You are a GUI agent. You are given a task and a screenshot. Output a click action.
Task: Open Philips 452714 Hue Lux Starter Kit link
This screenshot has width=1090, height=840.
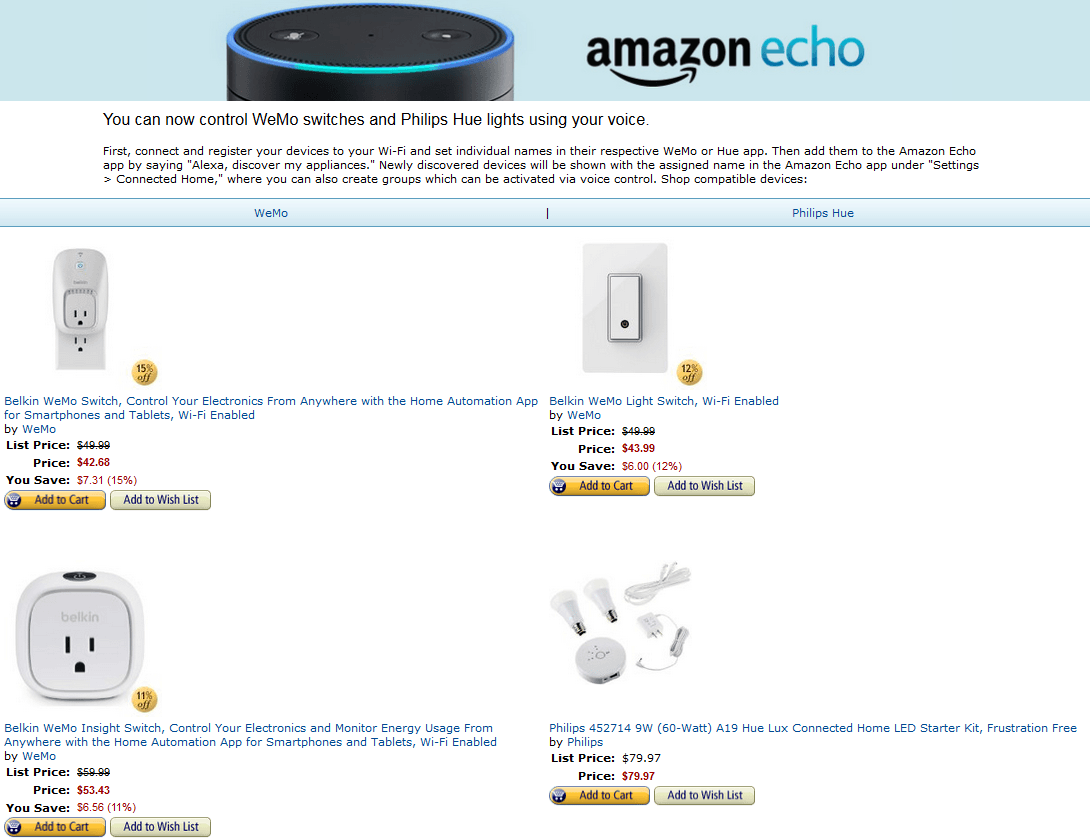pyautogui.click(x=813, y=728)
